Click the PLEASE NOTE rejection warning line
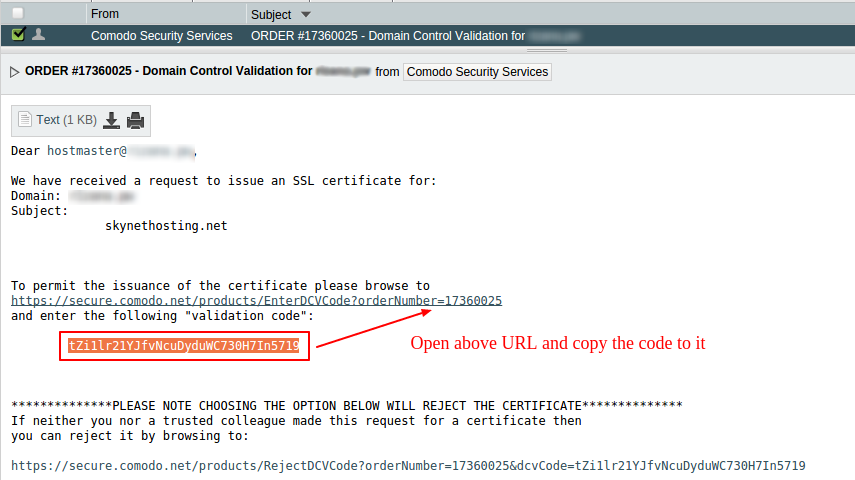 (347, 406)
